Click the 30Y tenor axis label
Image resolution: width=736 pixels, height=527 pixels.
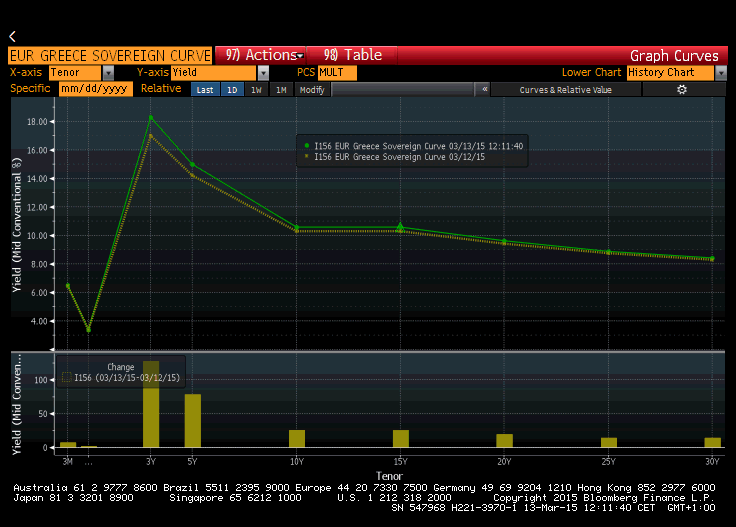[713, 462]
